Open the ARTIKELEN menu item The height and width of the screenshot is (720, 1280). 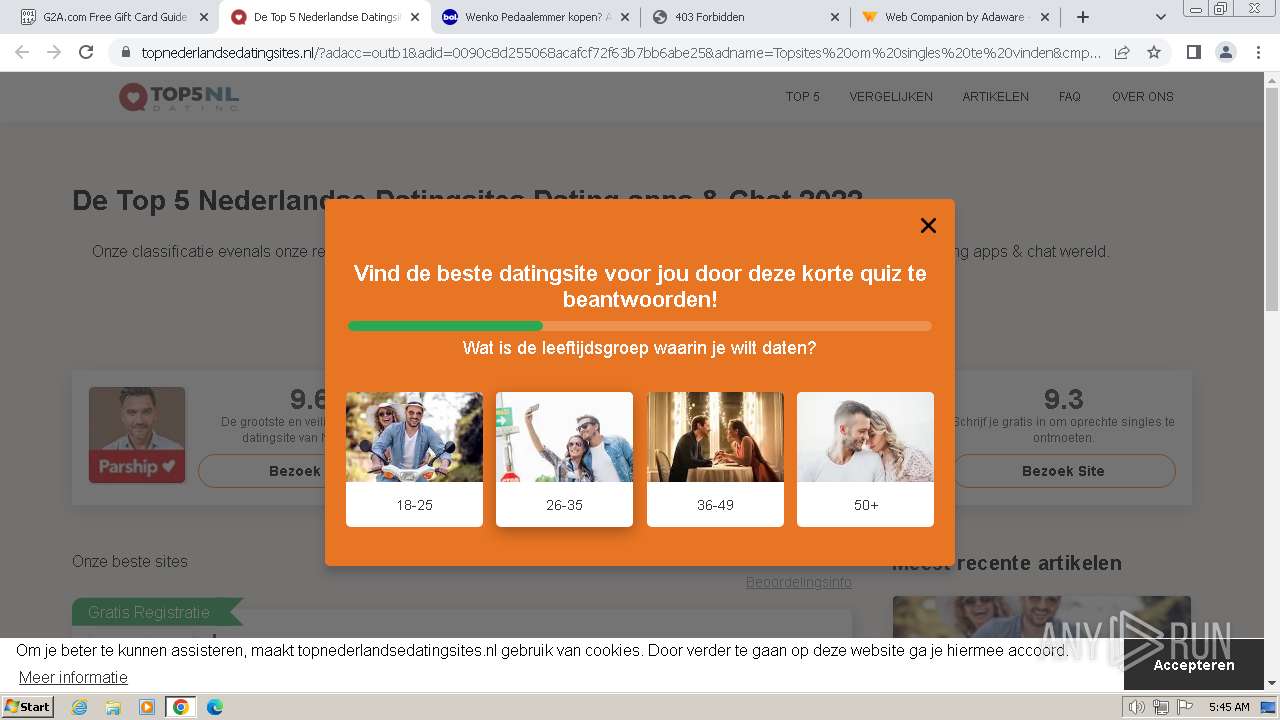995,97
